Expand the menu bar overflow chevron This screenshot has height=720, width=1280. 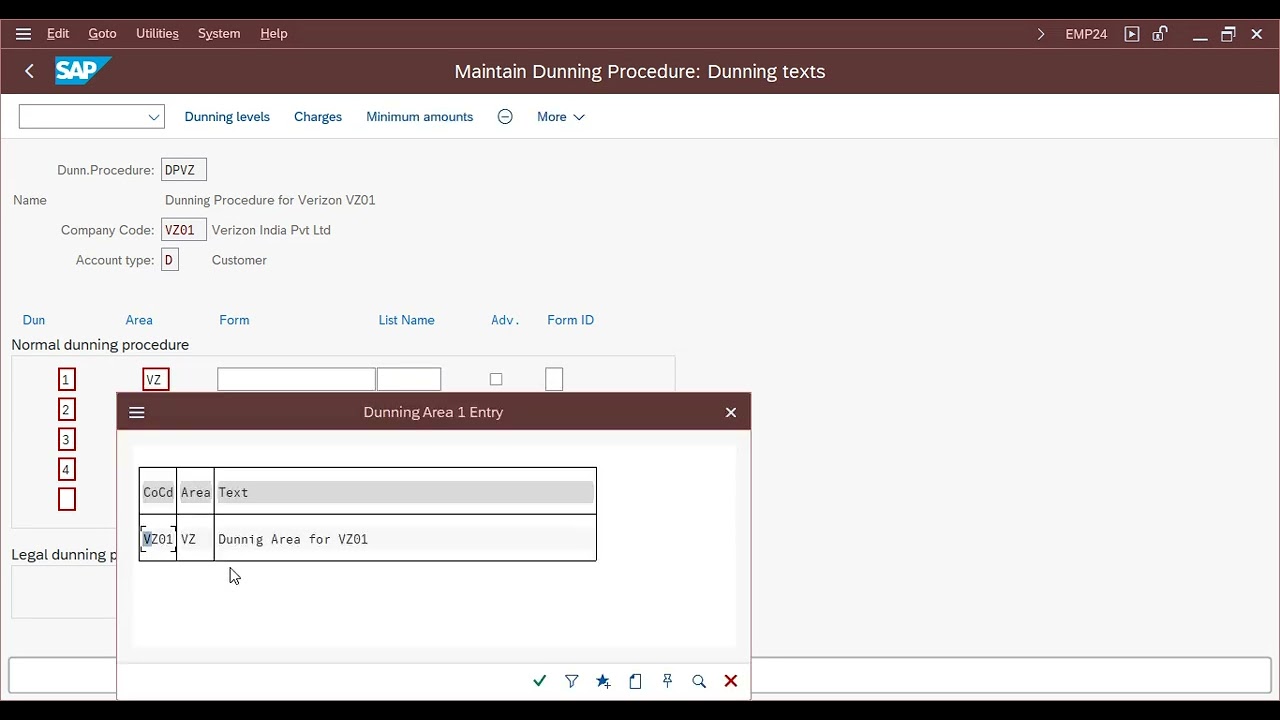1041,34
